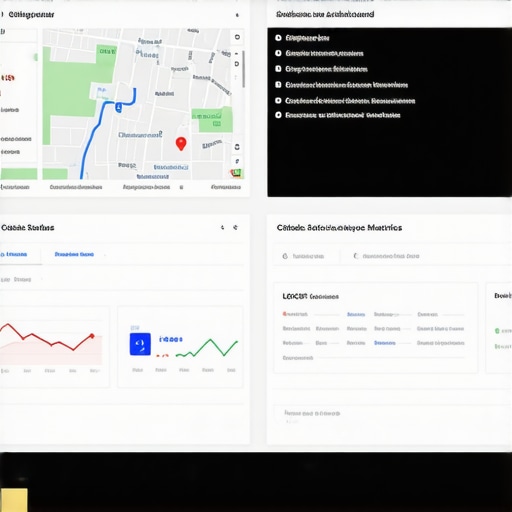Open the blue link in the card's third row

(x=385, y=343)
